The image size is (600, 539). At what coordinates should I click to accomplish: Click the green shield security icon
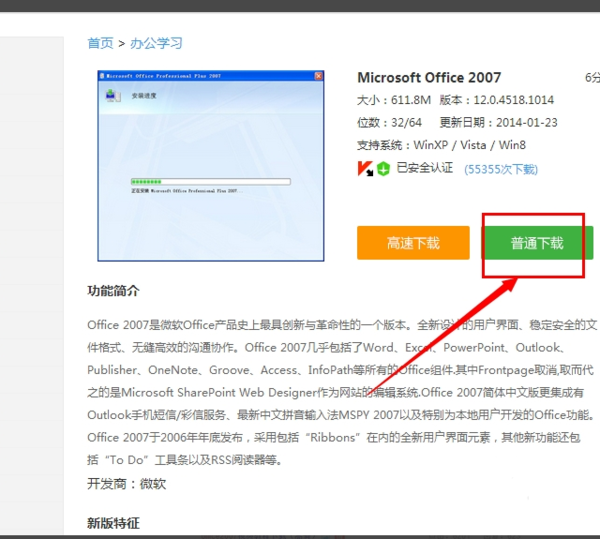click(x=383, y=168)
